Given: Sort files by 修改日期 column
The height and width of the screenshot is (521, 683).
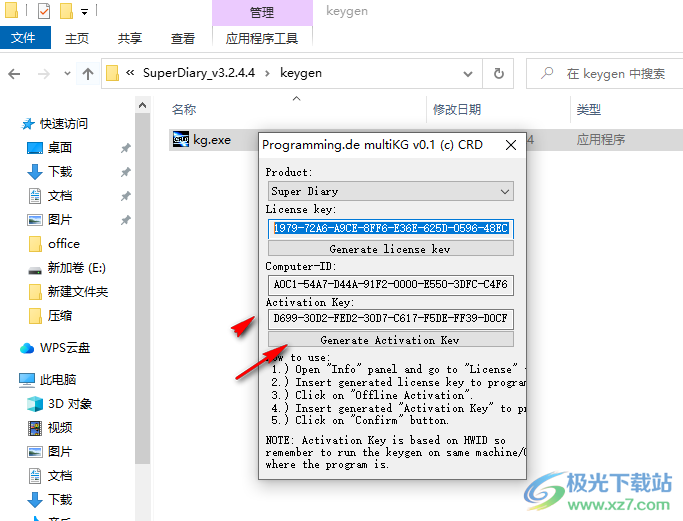Looking at the screenshot, I should coord(456,109).
